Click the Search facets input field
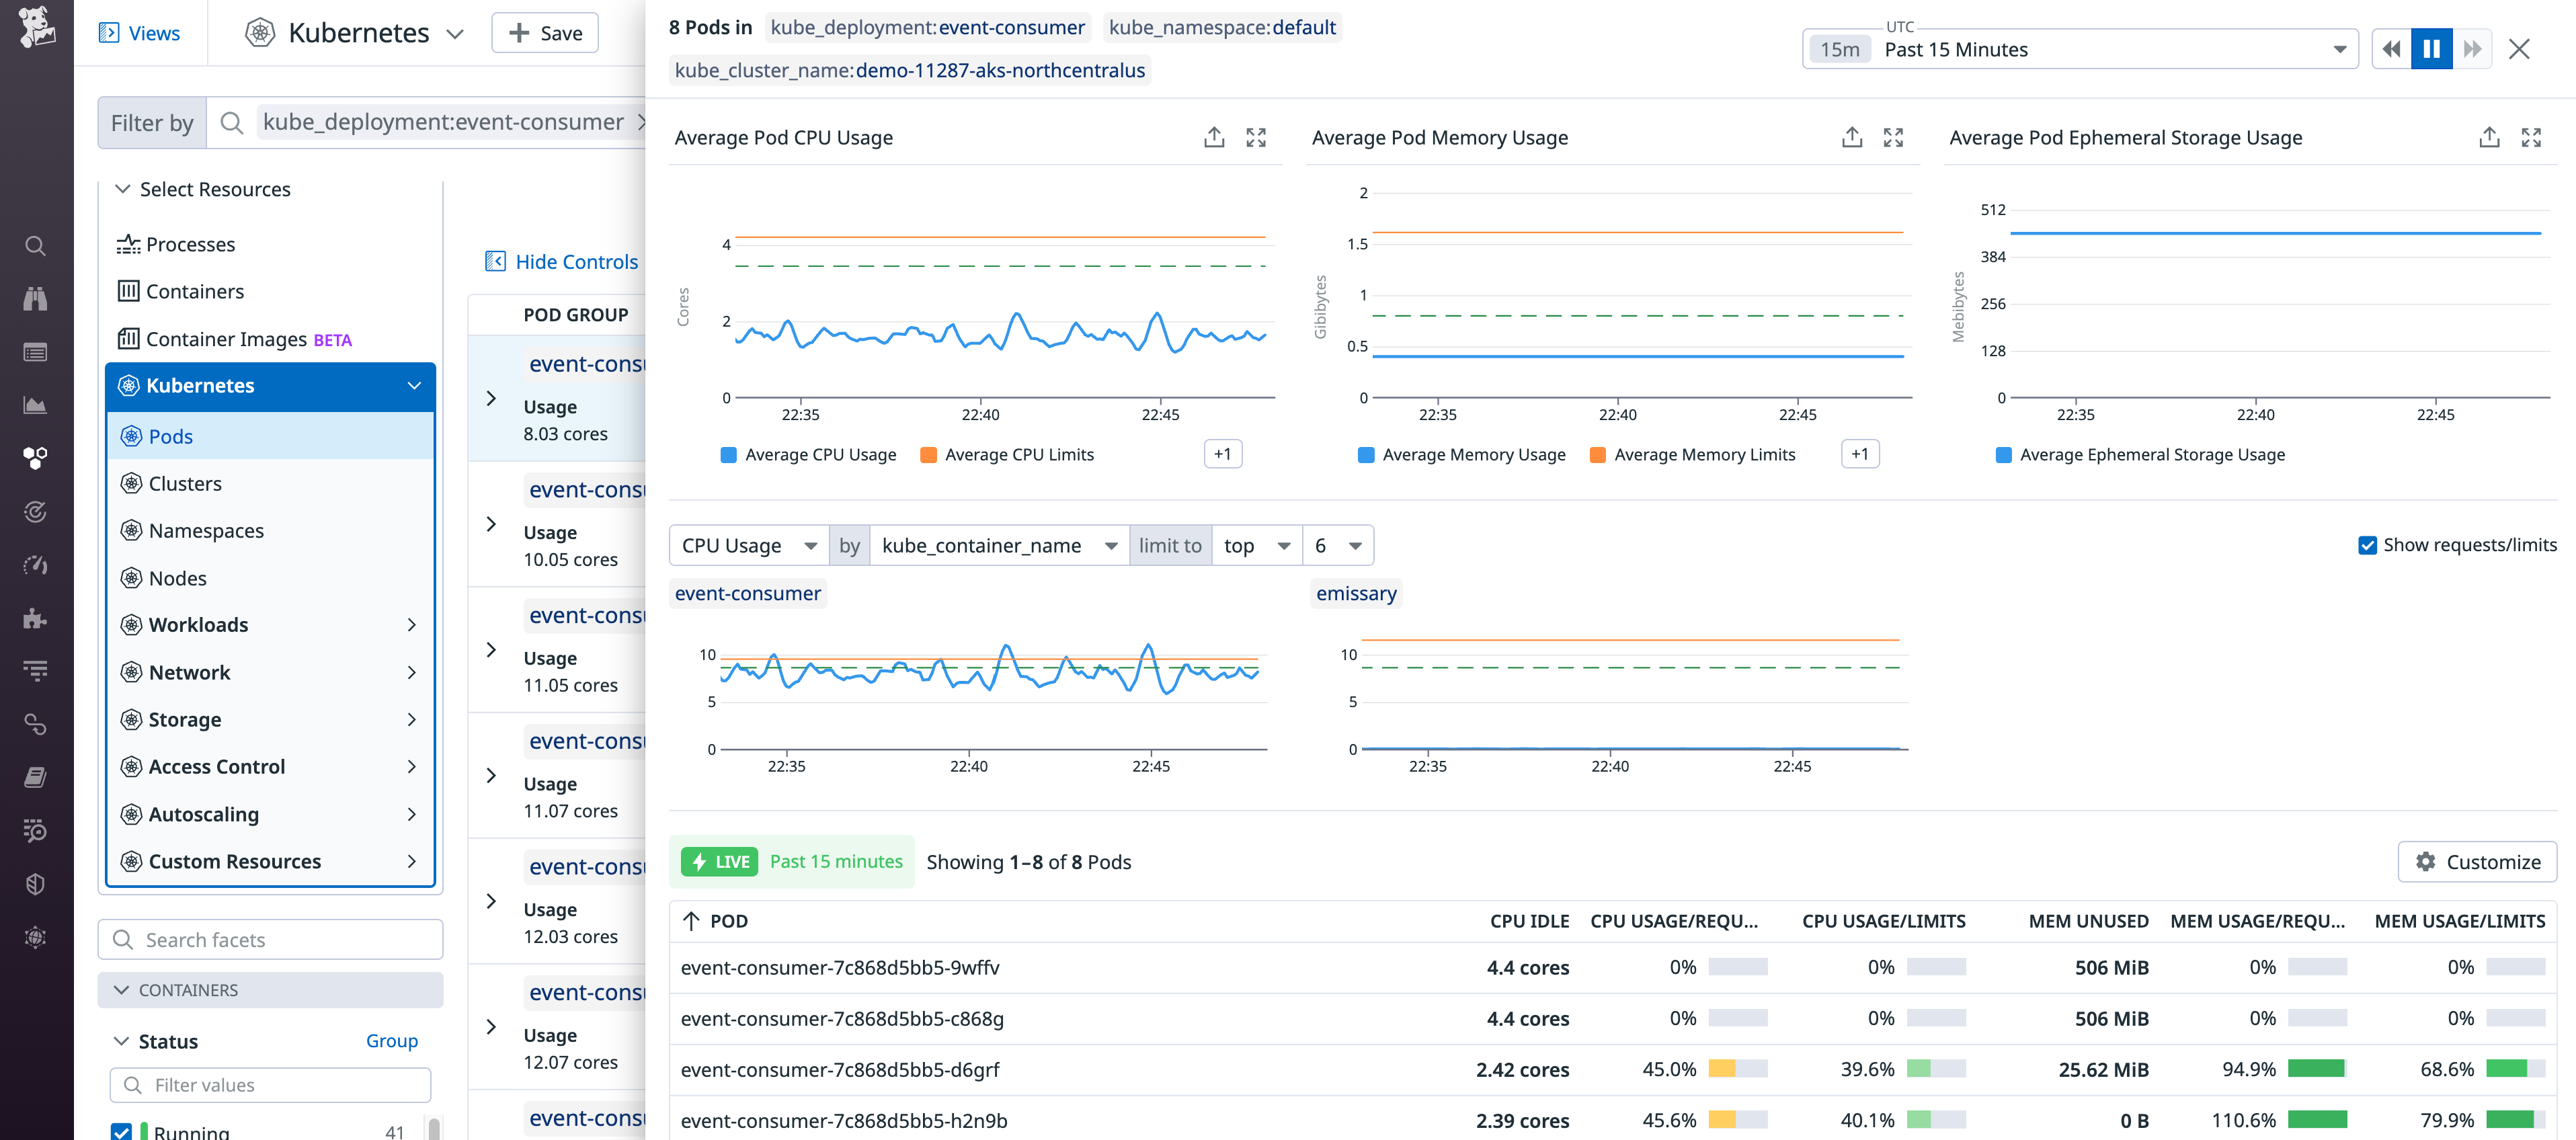Viewport: 2576px width, 1140px height. [x=270, y=939]
